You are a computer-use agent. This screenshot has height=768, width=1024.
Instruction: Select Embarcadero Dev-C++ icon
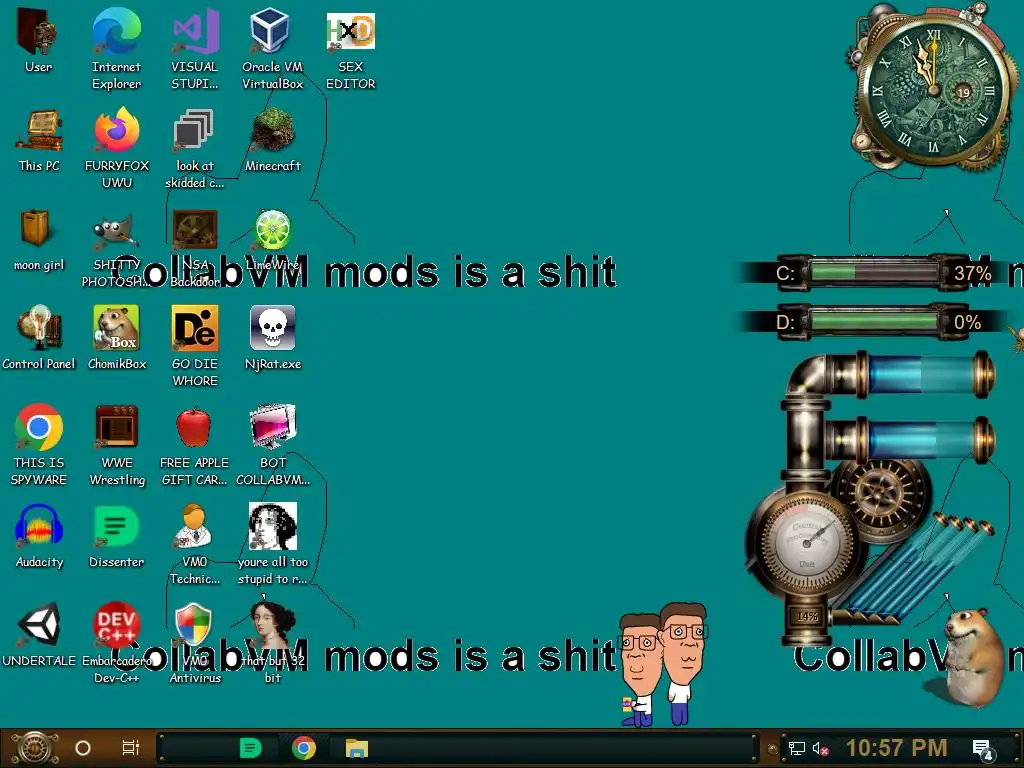coord(116,643)
